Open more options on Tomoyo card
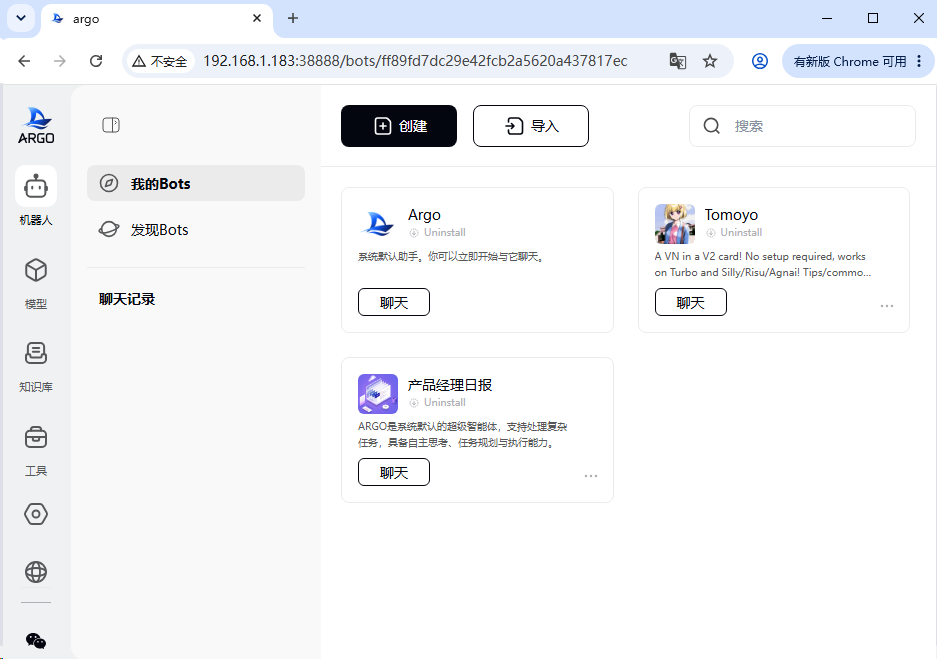 click(x=887, y=306)
